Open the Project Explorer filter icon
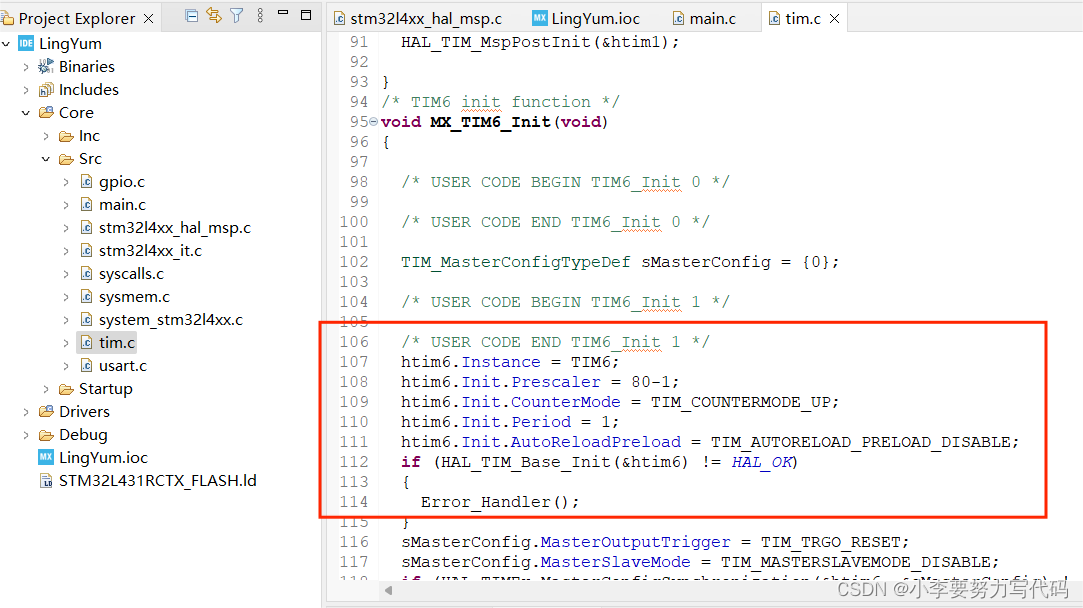 point(237,14)
